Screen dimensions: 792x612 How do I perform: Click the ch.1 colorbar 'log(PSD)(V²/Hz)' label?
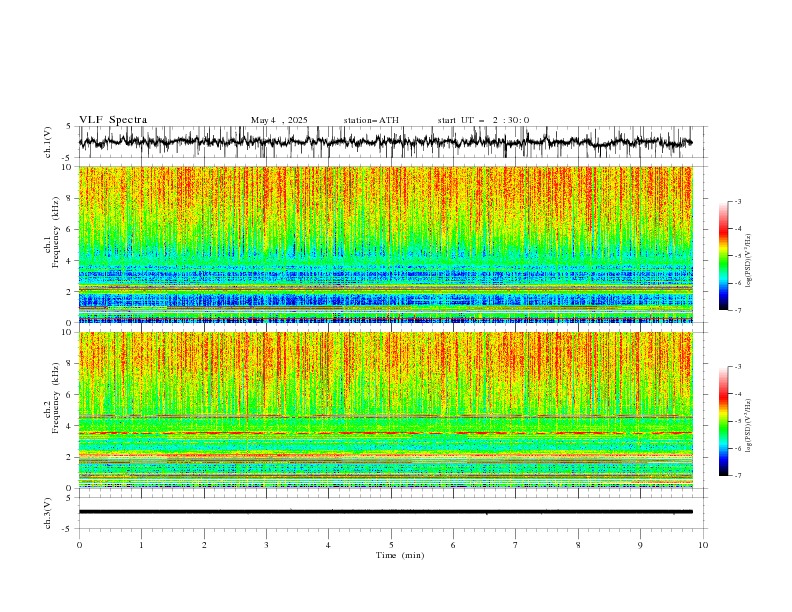coord(748,261)
